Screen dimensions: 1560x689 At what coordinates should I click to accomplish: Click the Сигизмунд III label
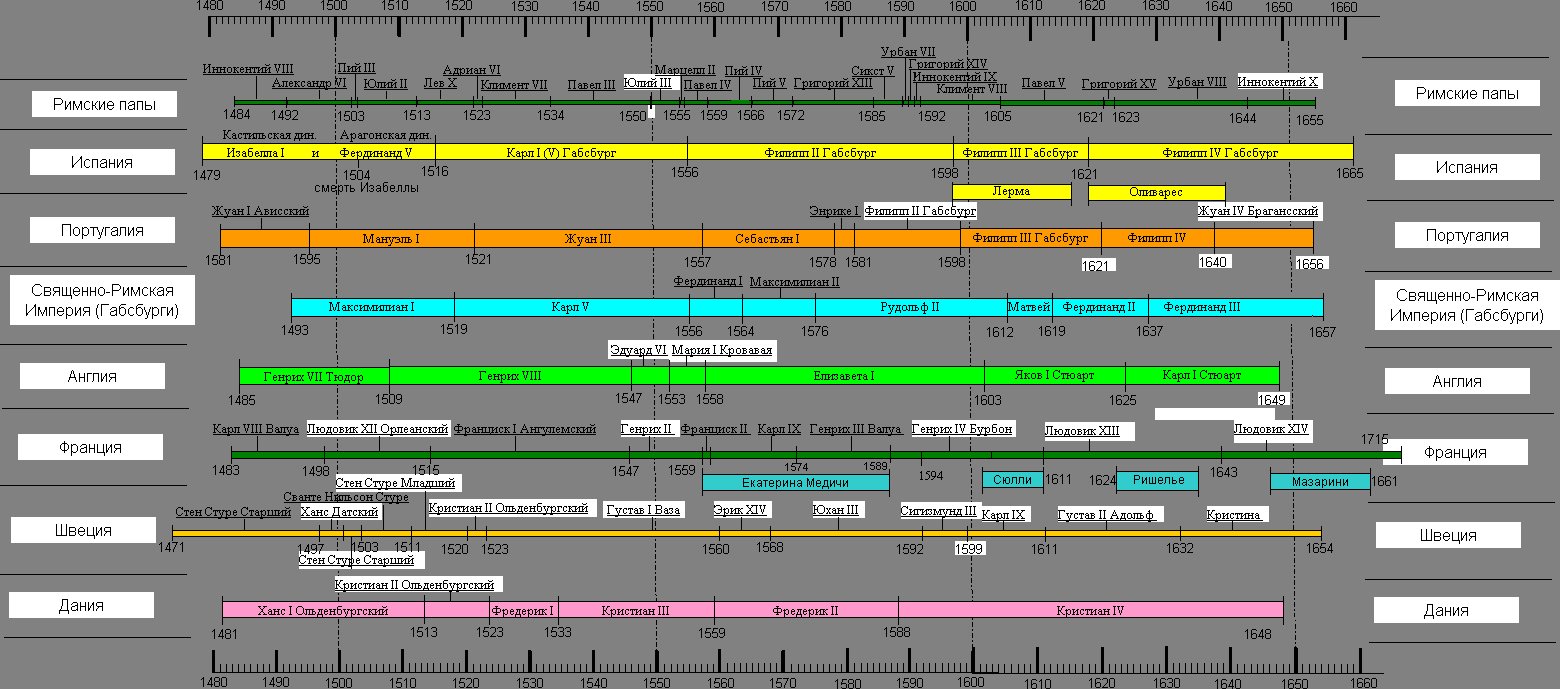[x=939, y=510]
